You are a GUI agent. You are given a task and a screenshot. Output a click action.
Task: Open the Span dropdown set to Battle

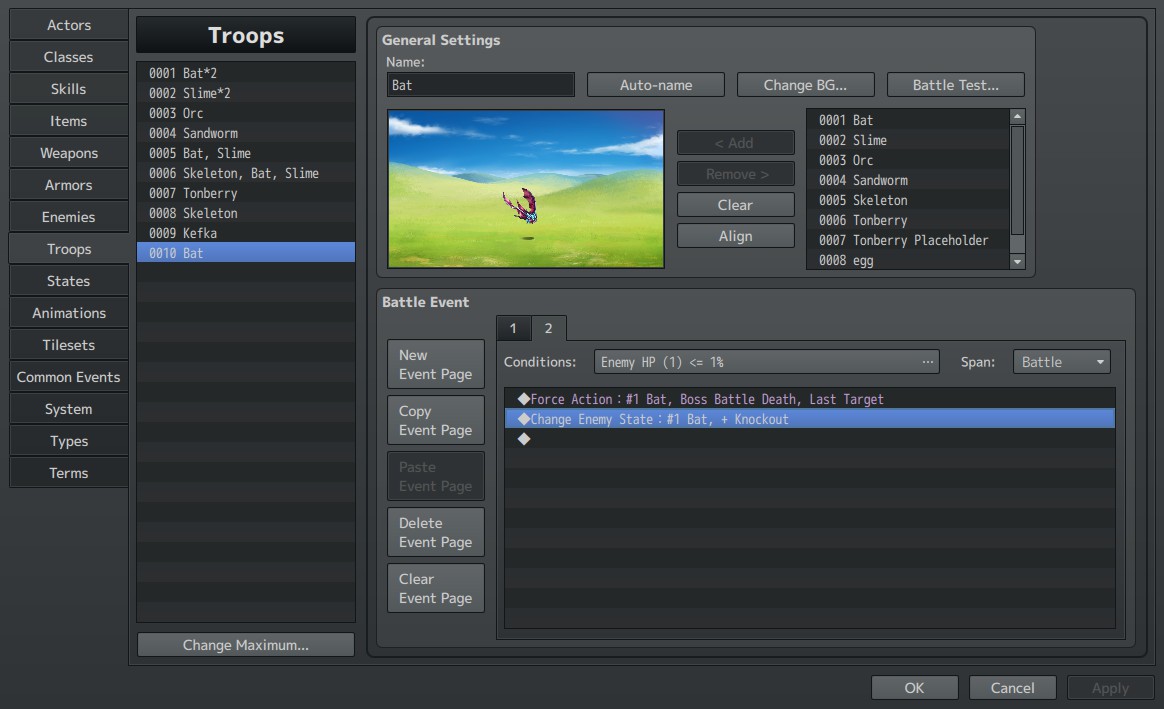pos(1062,362)
